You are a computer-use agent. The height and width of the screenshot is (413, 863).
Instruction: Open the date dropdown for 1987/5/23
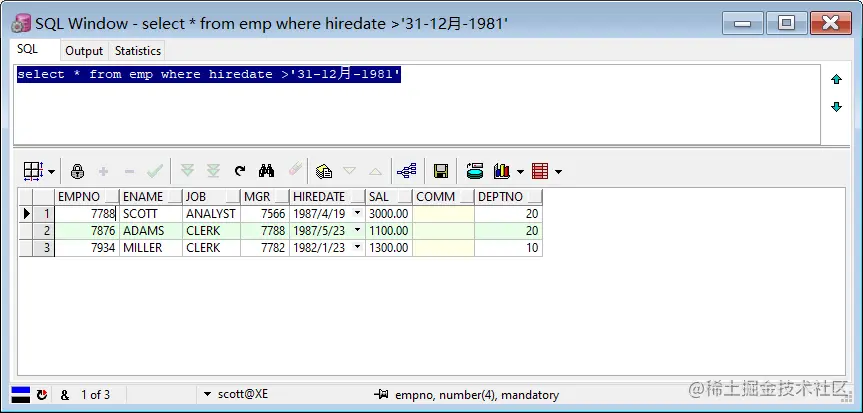tap(358, 230)
